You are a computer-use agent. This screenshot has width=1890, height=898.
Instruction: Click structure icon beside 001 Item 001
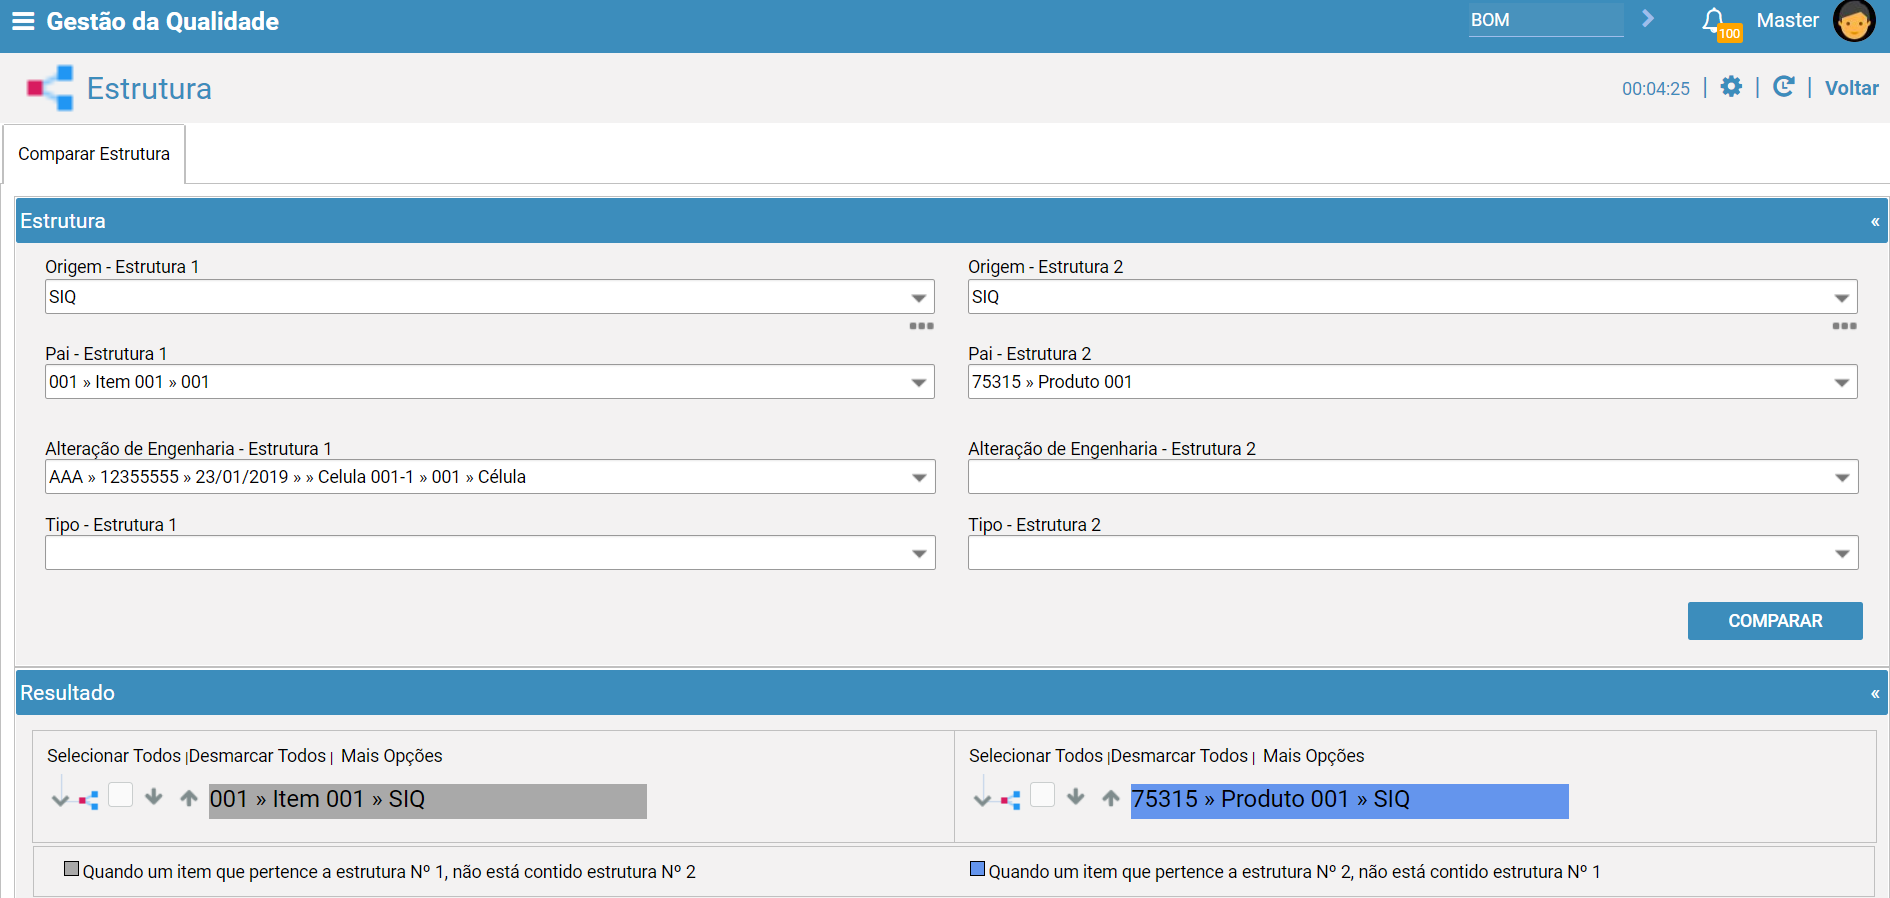(89, 800)
